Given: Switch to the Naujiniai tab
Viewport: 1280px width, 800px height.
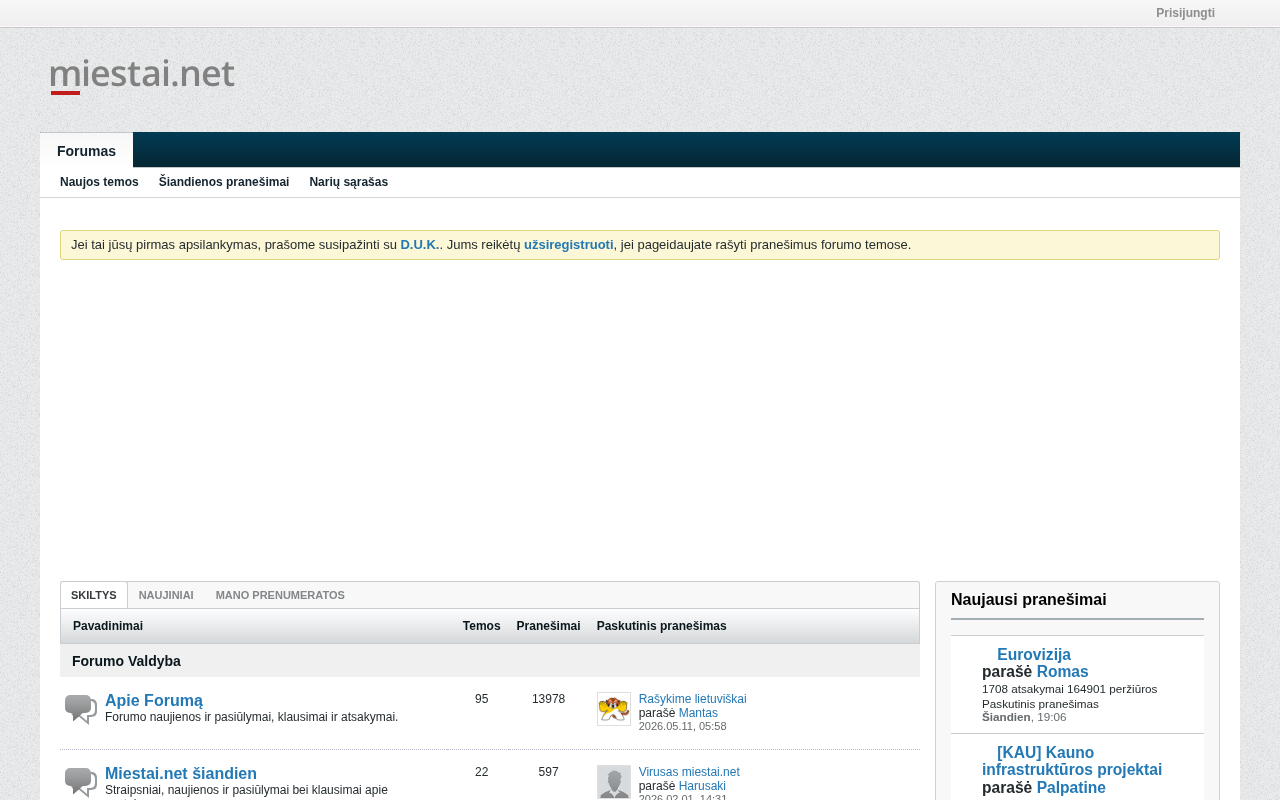Looking at the screenshot, I should 166,595.
